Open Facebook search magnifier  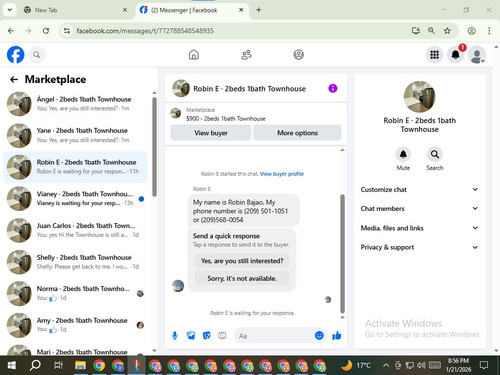point(37,55)
